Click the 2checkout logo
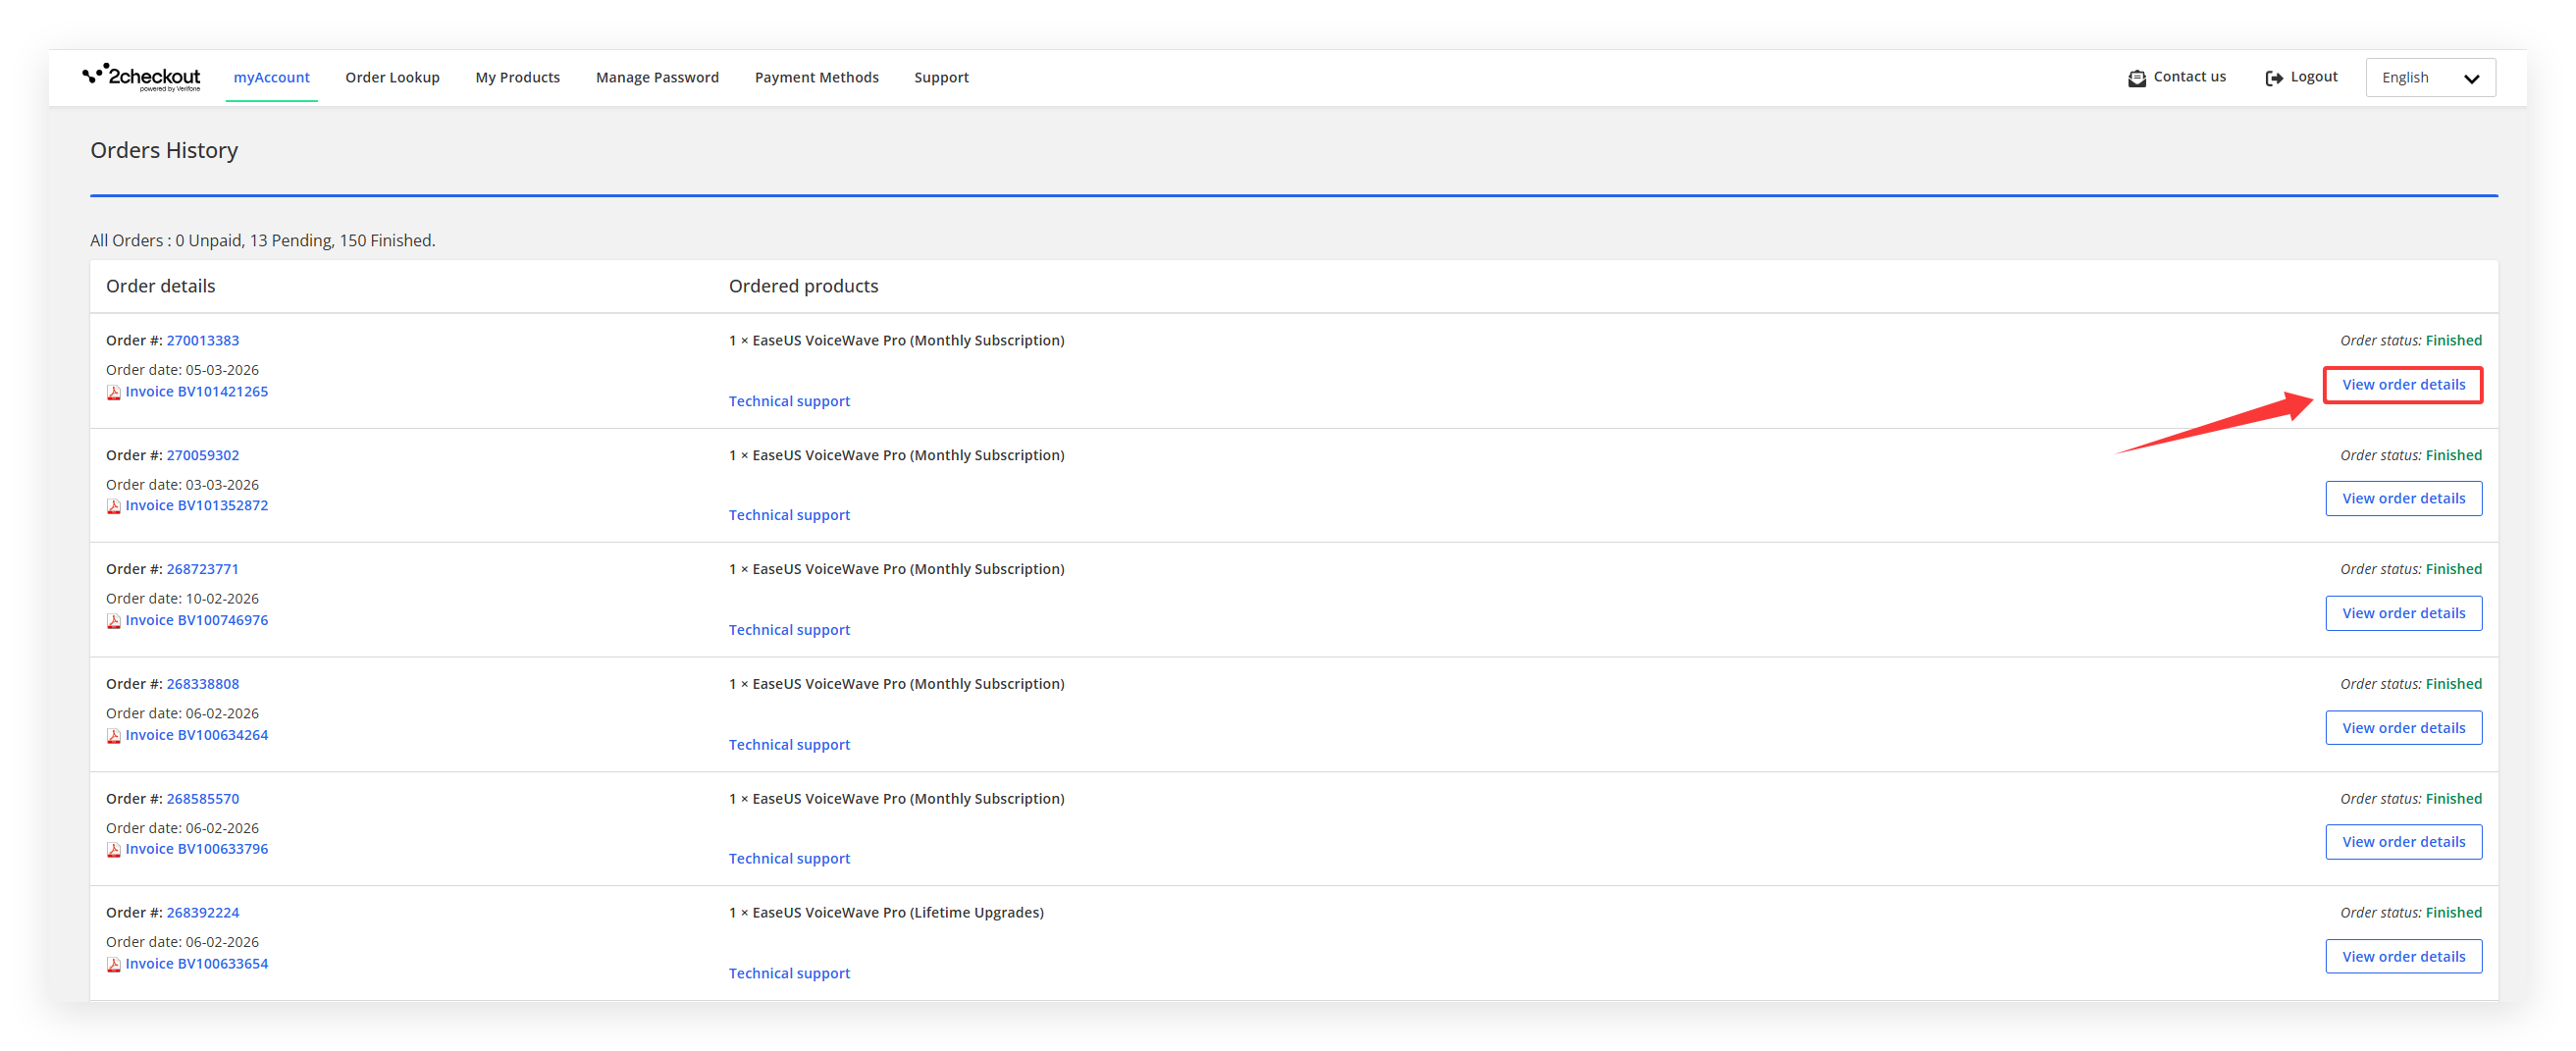This screenshot has width=2576, height=1051. point(141,77)
